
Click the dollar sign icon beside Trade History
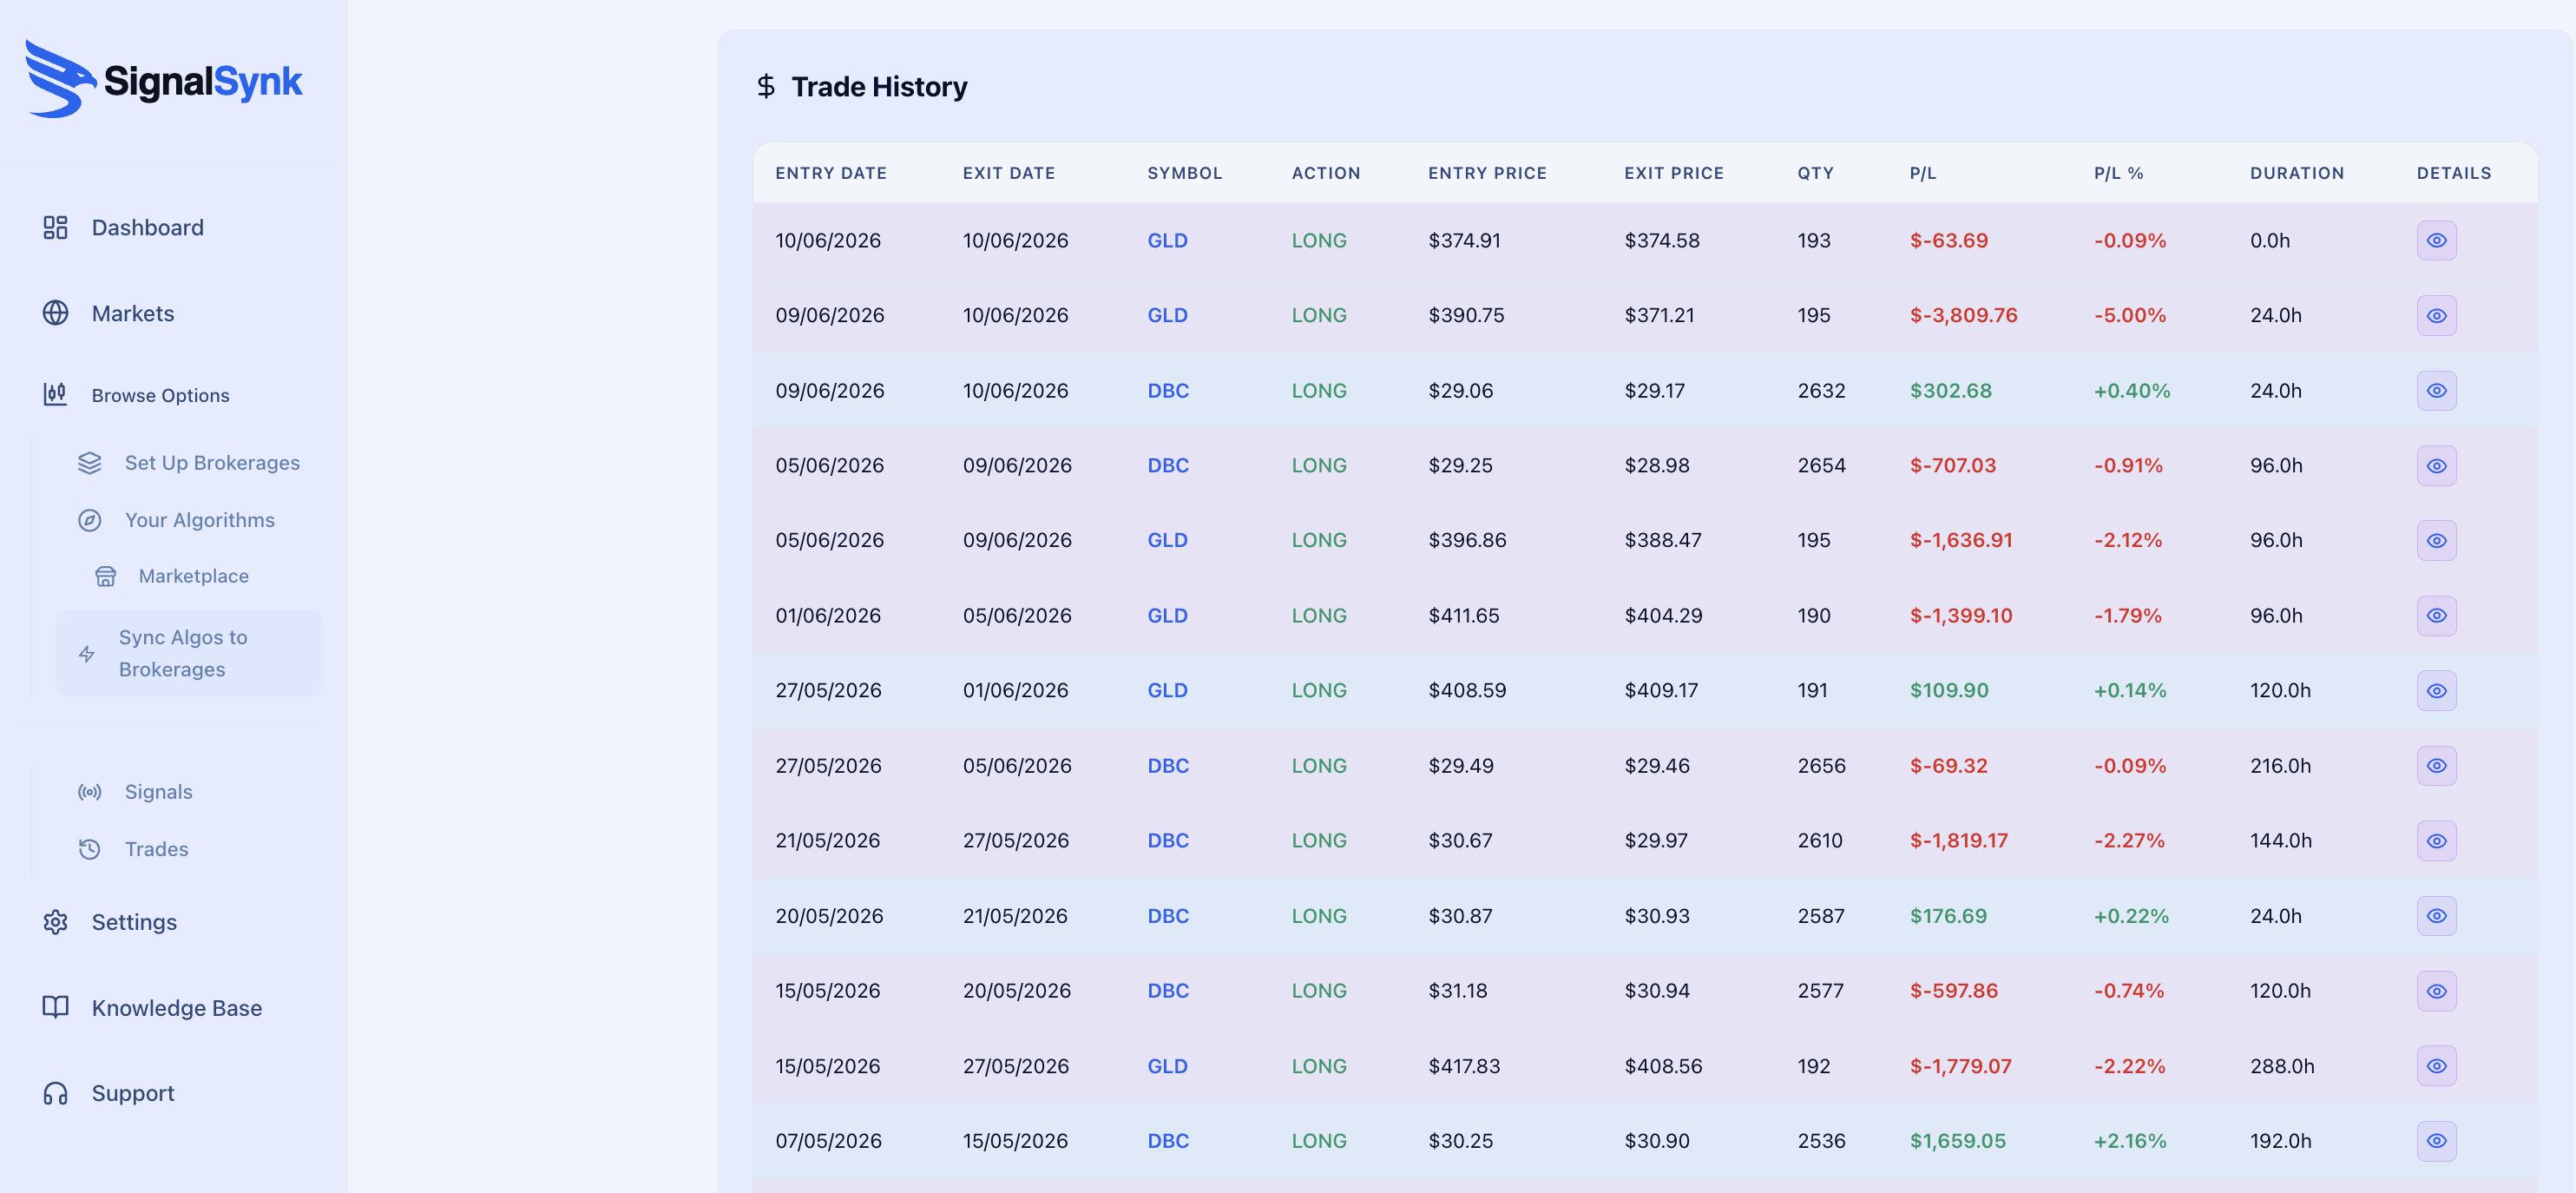[766, 86]
